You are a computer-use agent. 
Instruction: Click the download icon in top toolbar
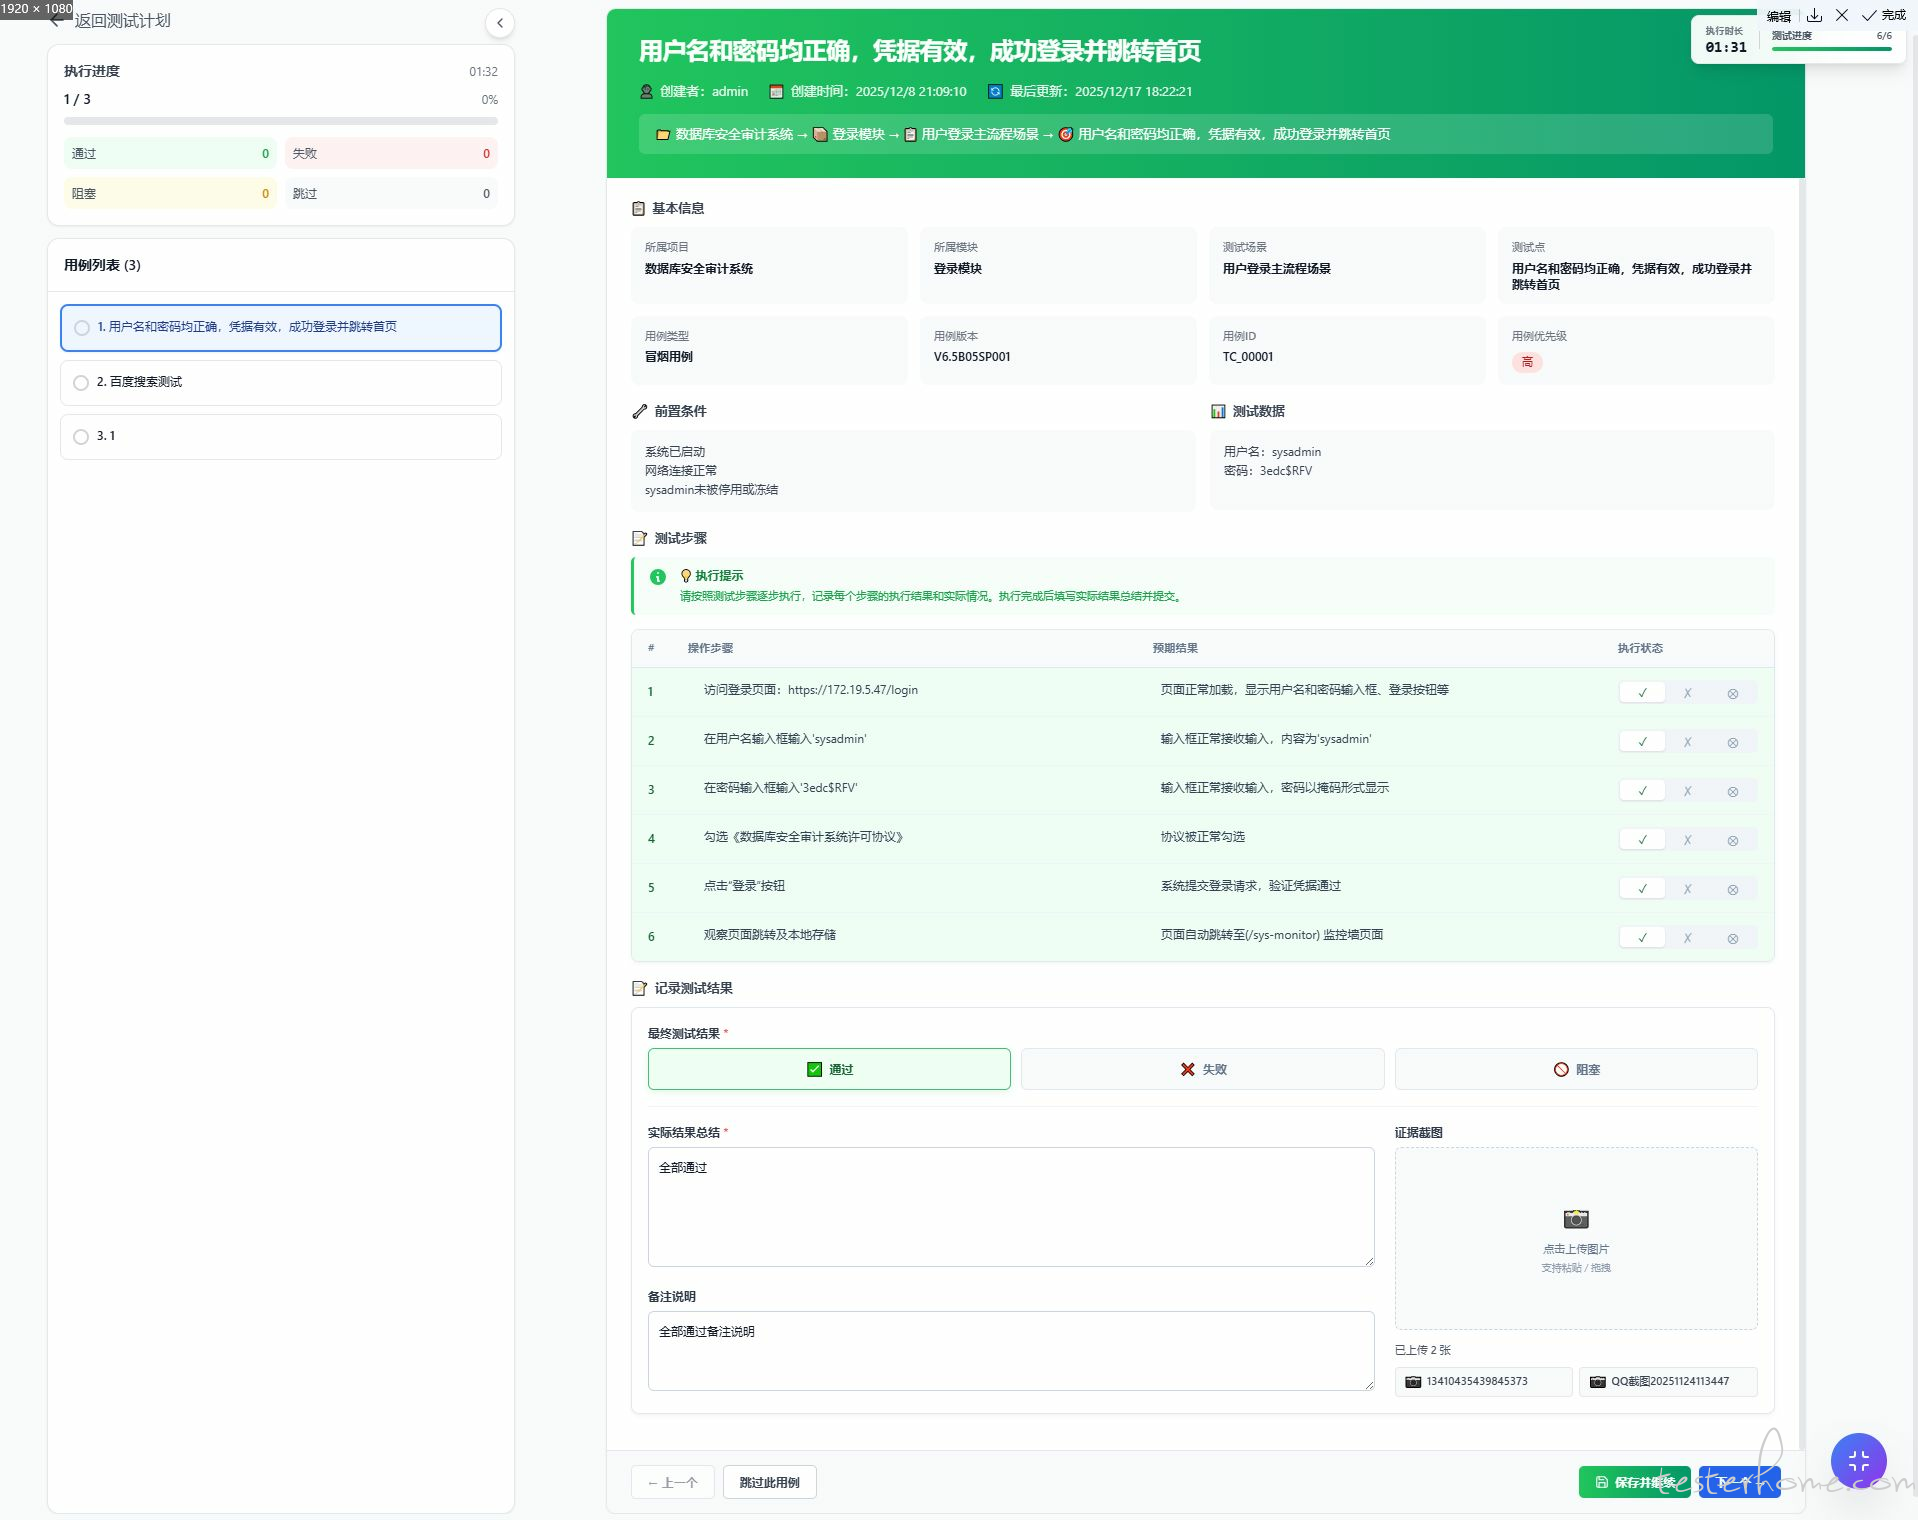coord(1814,15)
